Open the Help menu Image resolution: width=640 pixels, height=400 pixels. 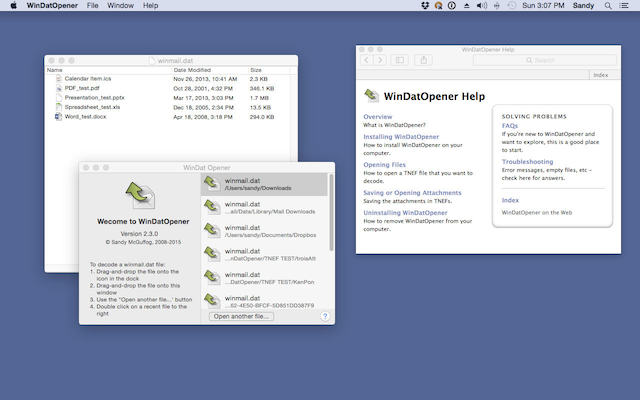click(150, 5)
